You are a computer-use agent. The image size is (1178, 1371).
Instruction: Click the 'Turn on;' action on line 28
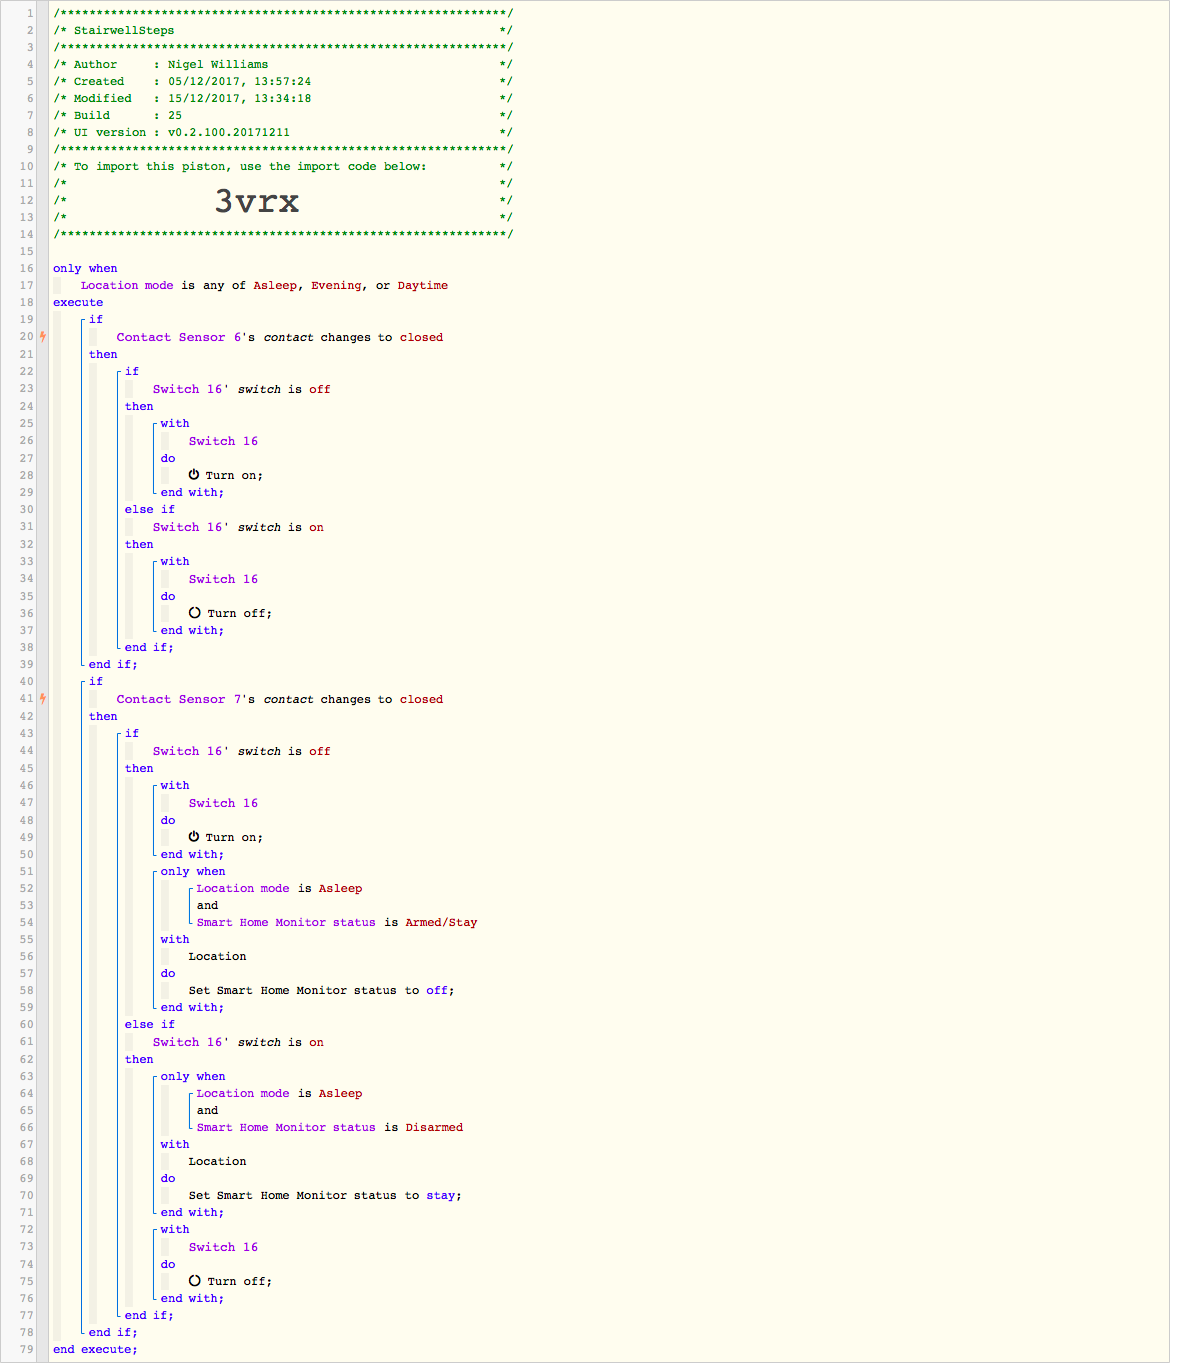234,475
